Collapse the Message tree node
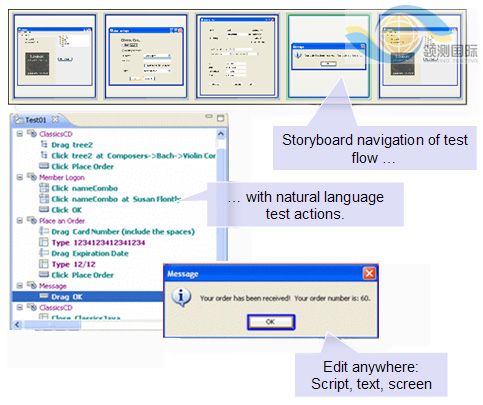 [x=20, y=285]
